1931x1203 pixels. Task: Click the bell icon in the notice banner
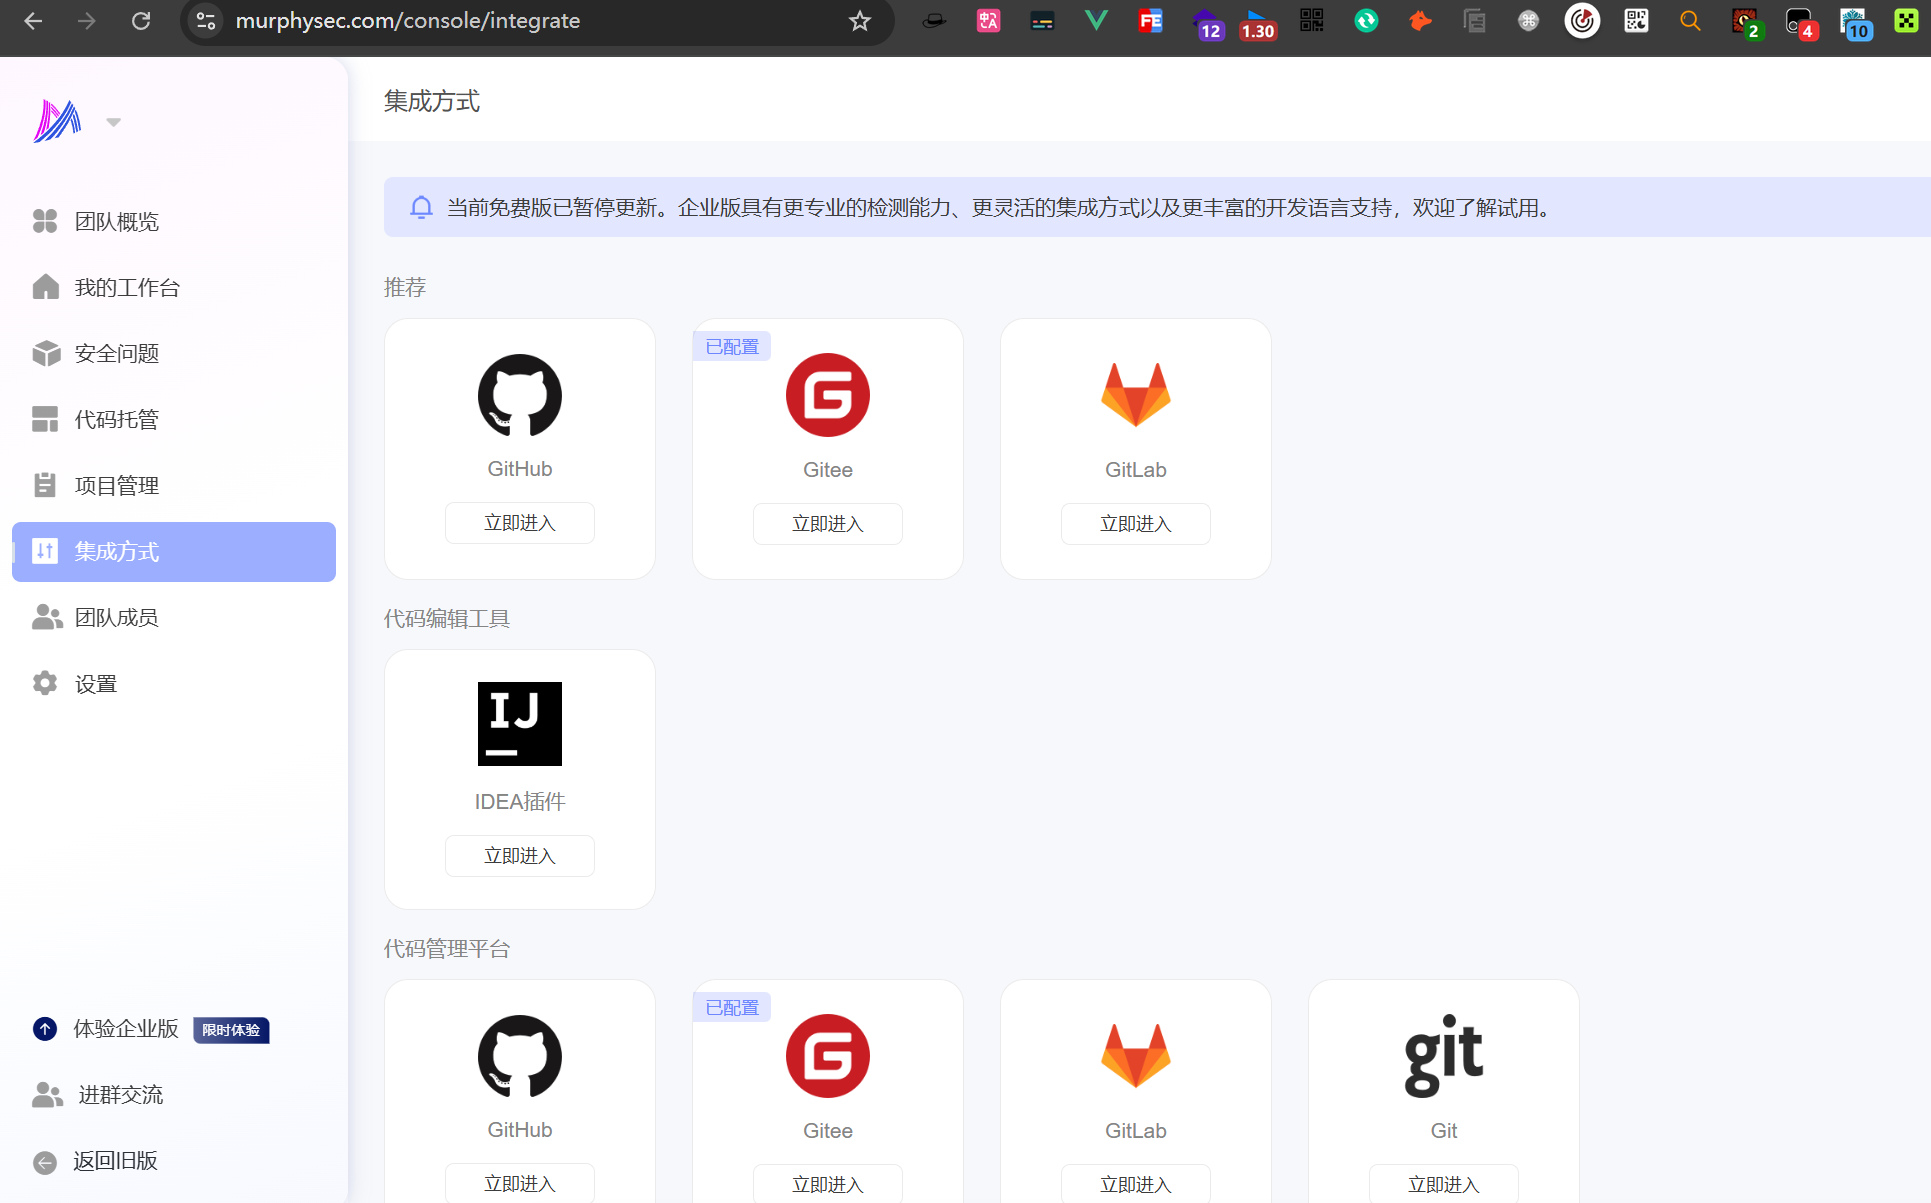click(421, 207)
